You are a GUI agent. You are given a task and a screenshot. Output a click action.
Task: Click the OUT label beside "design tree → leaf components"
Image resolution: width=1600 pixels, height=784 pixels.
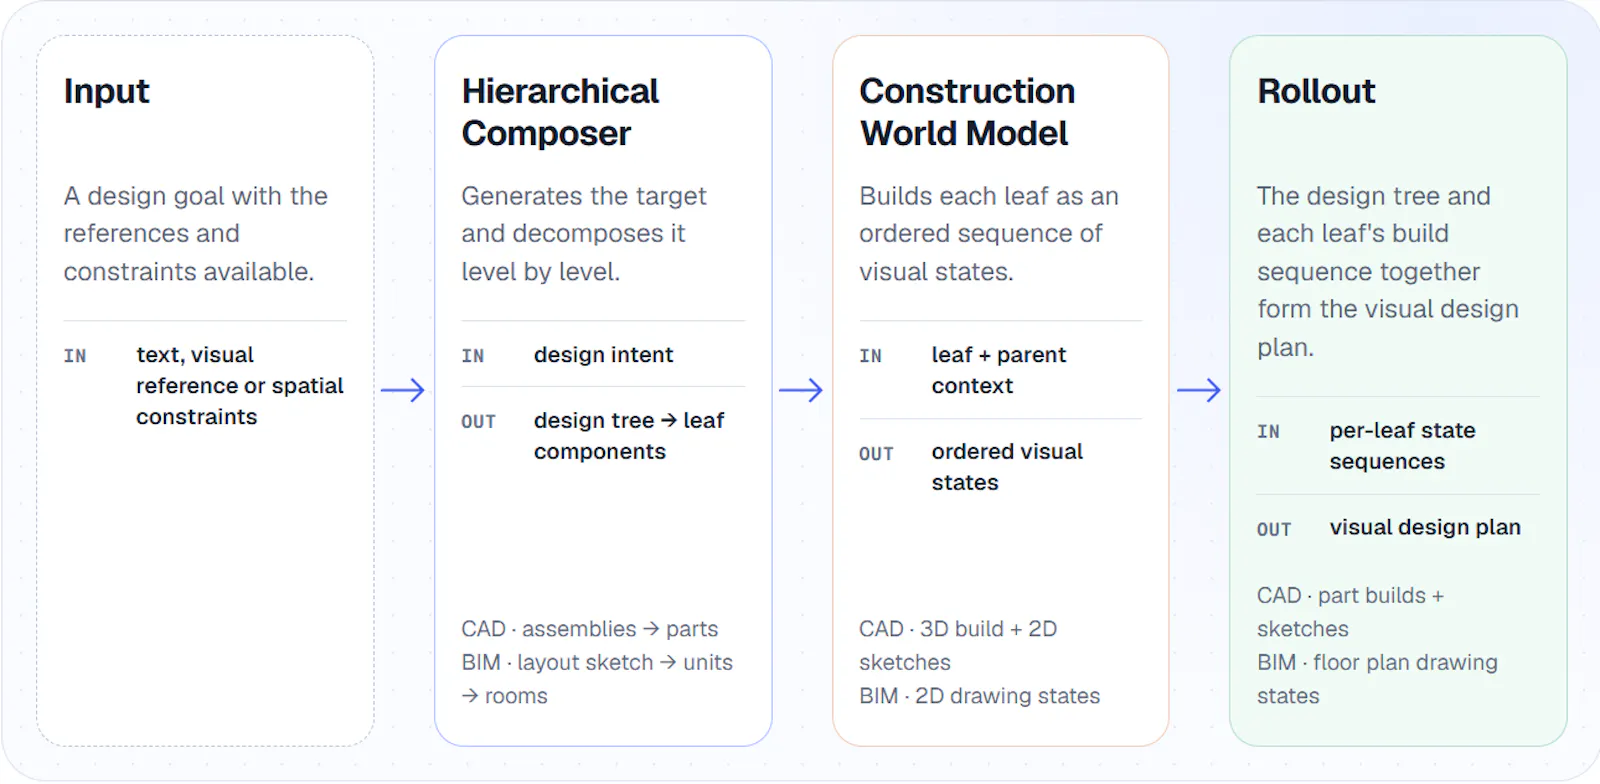pos(478,422)
